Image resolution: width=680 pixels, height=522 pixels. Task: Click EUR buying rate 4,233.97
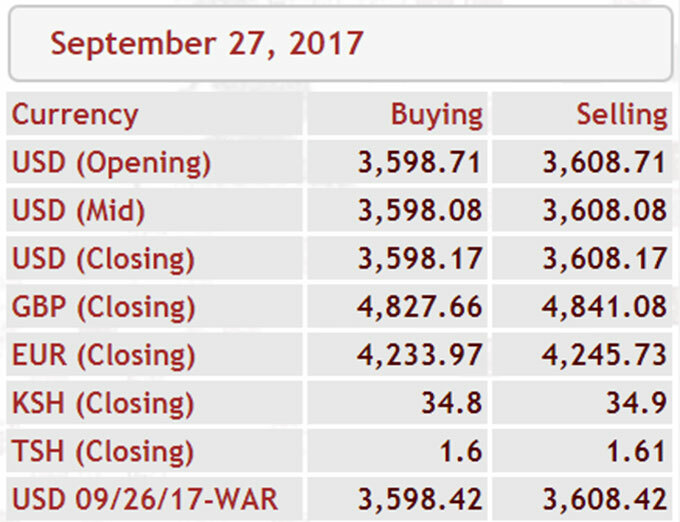(419, 356)
